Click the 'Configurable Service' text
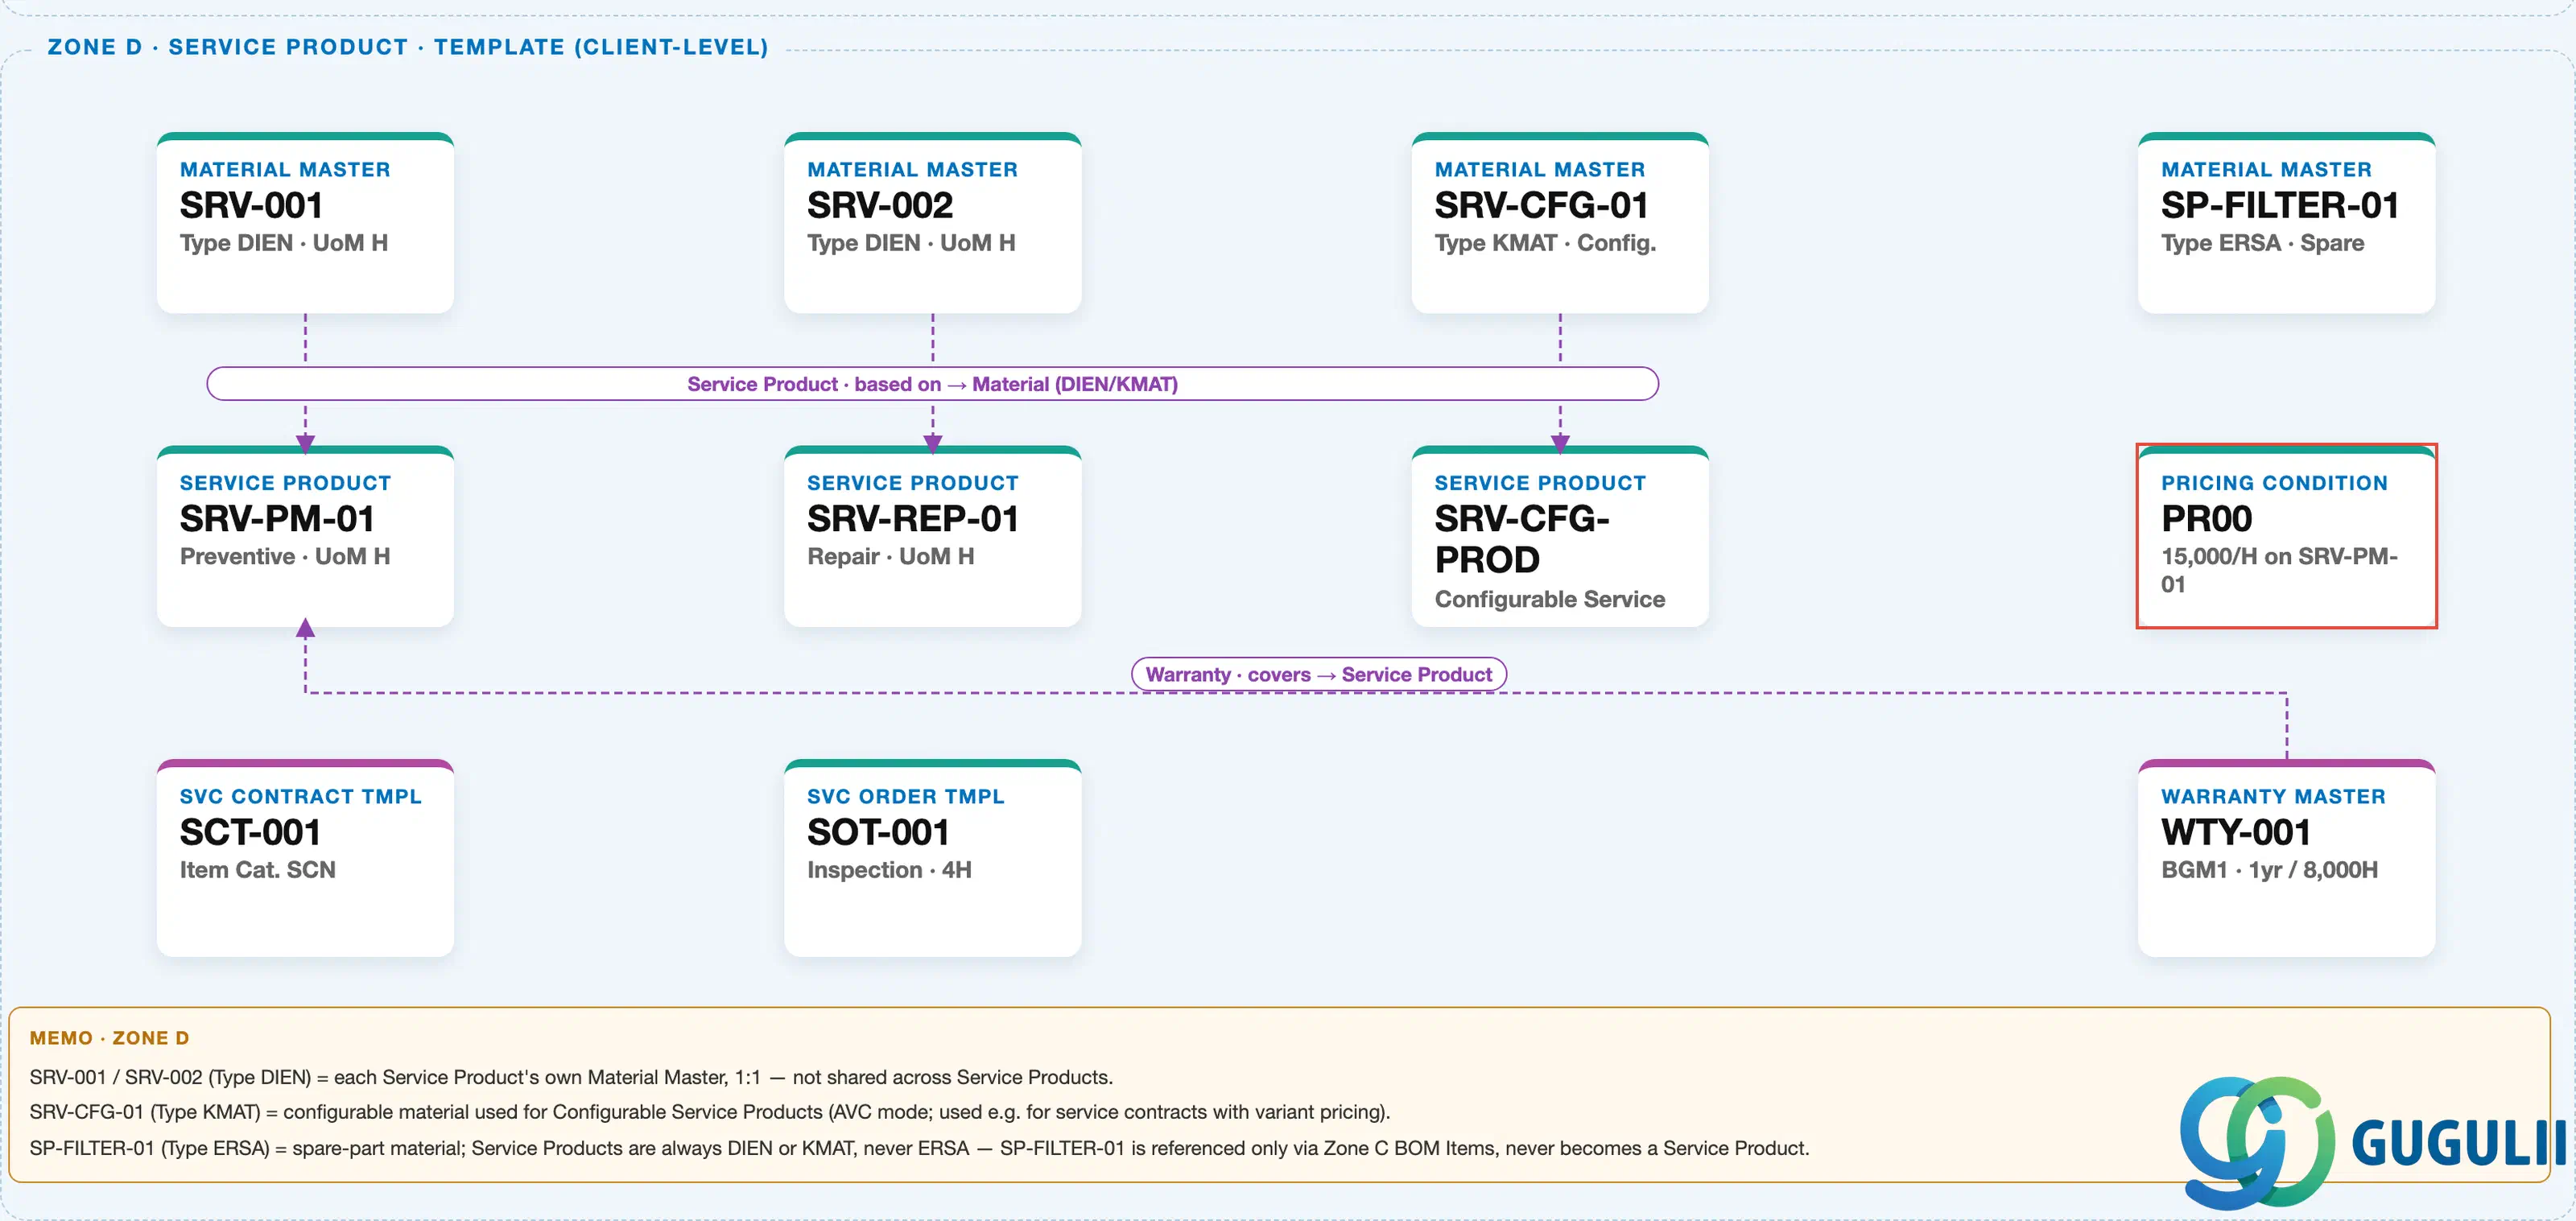The height and width of the screenshot is (1221, 2576). (1549, 599)
